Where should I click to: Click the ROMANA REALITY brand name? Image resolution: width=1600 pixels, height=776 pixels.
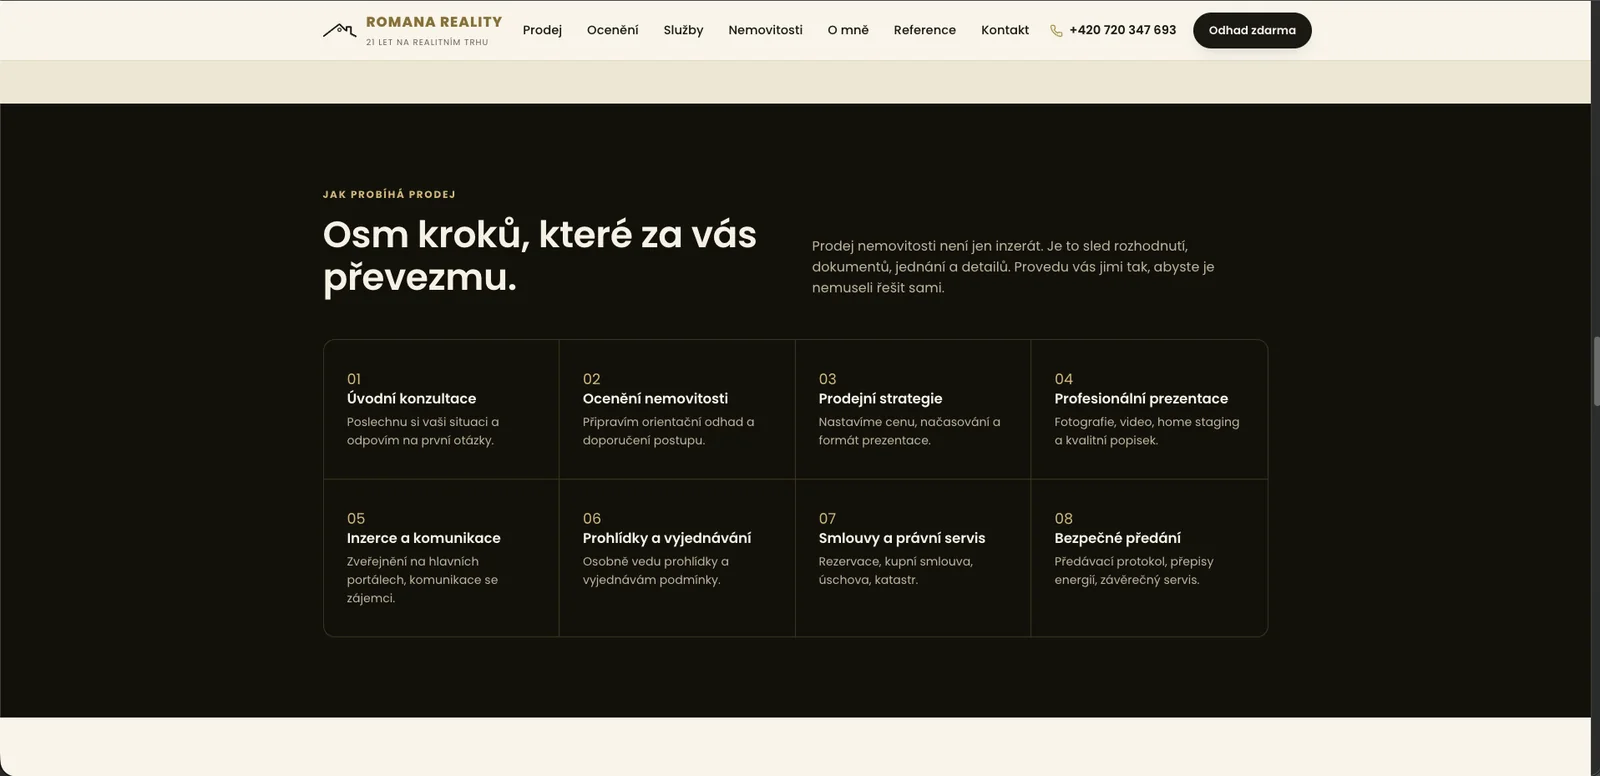pyautogui.click(x=434, y=22)
